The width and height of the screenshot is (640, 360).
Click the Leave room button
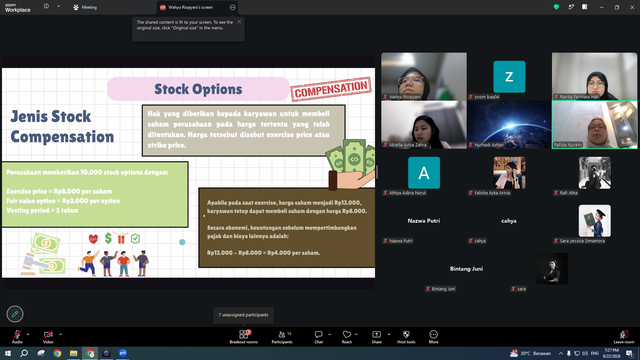point(624,337)
